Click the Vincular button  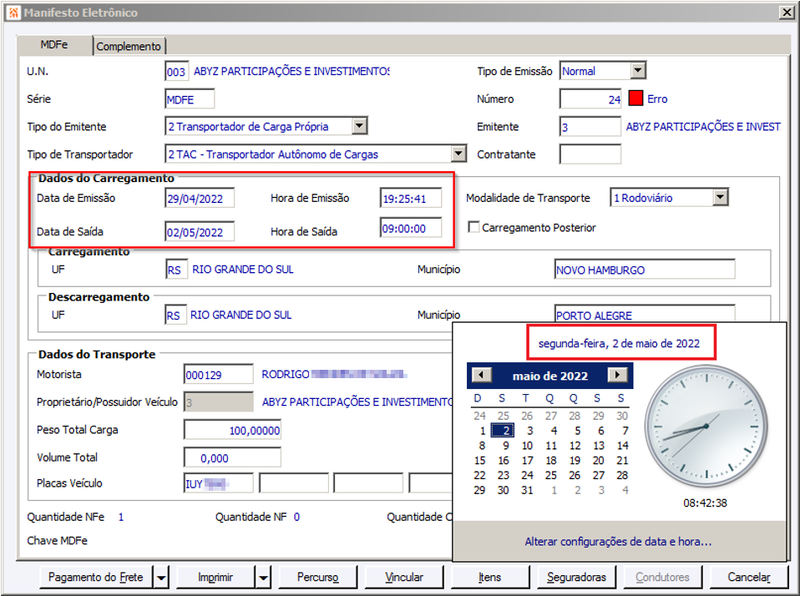point(404,578)
